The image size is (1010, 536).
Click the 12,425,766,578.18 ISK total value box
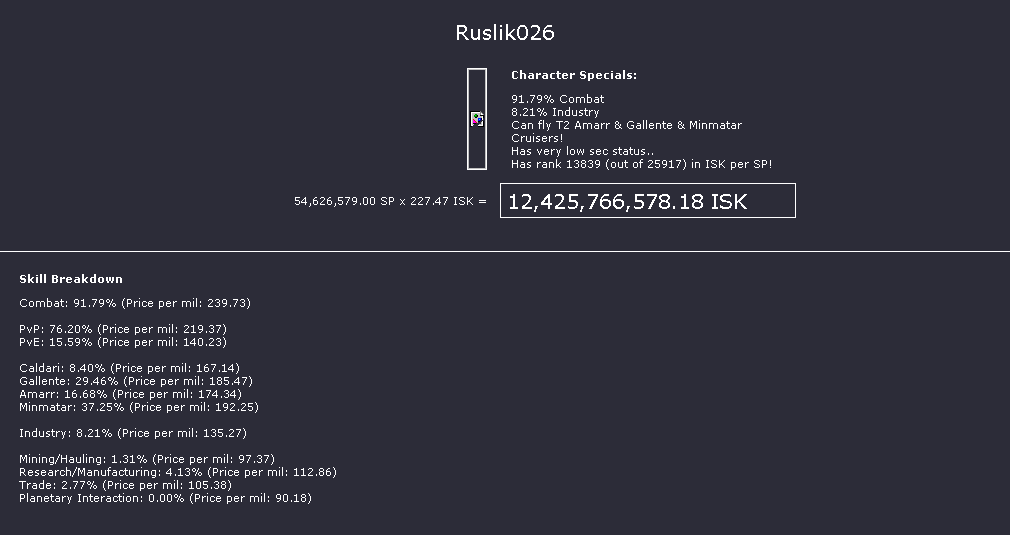[x=647, y=201]
